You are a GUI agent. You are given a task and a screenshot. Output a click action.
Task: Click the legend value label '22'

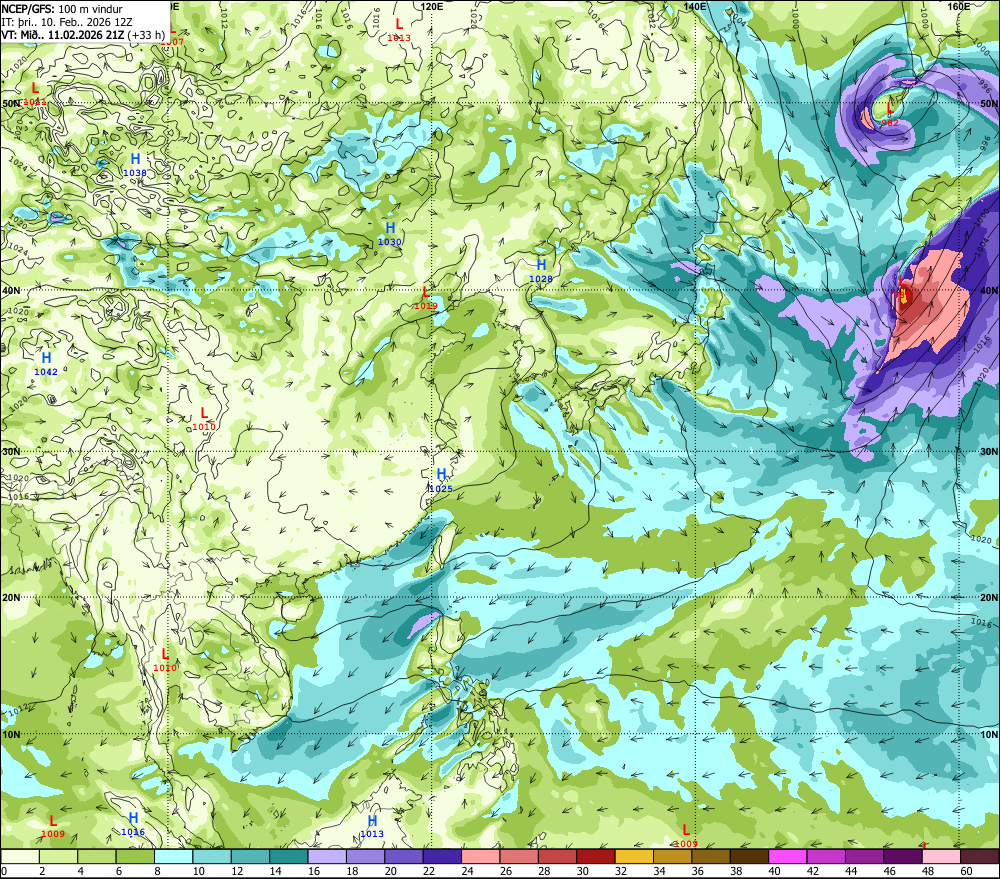coord(429,871)
